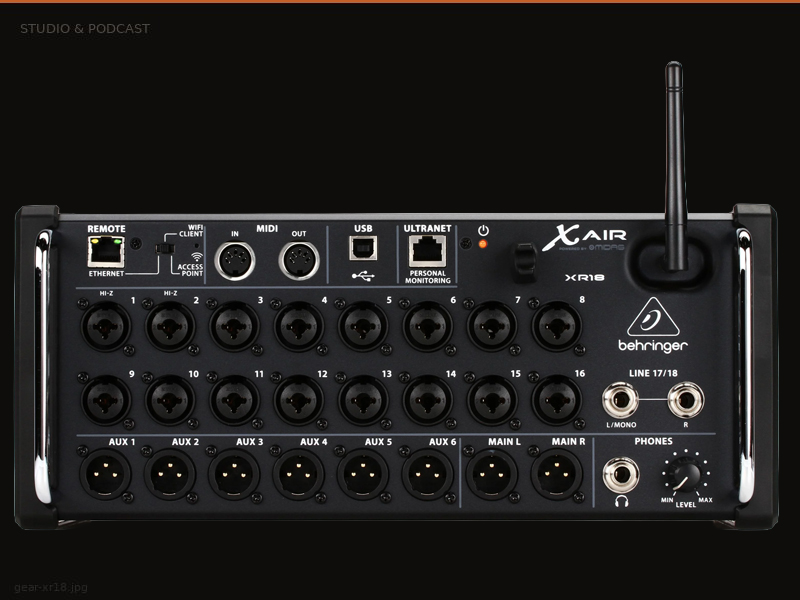
Task: Click the MIDI IN connector
Action: [x=235, y=260]
